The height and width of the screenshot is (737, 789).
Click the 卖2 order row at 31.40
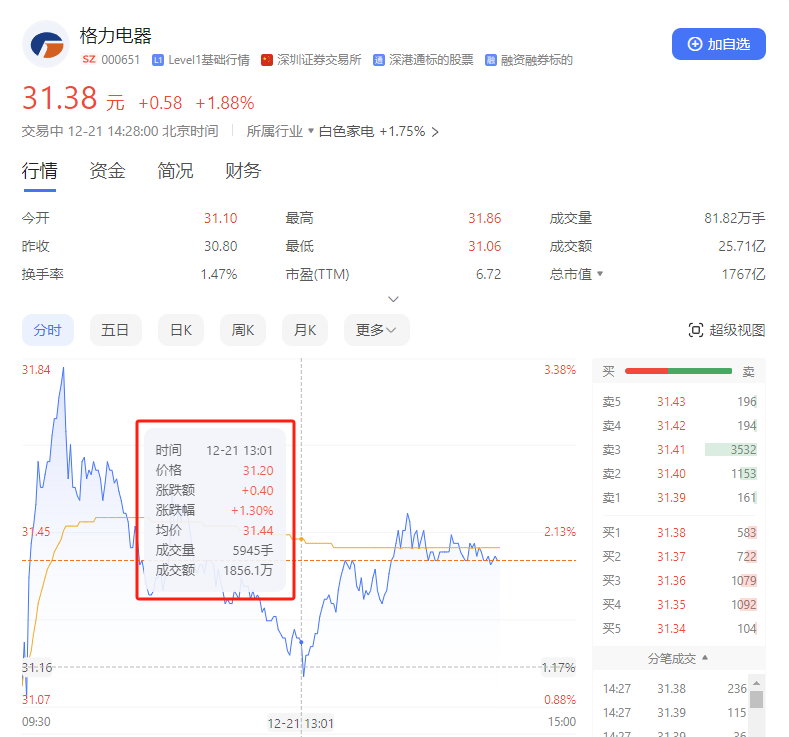679,473
